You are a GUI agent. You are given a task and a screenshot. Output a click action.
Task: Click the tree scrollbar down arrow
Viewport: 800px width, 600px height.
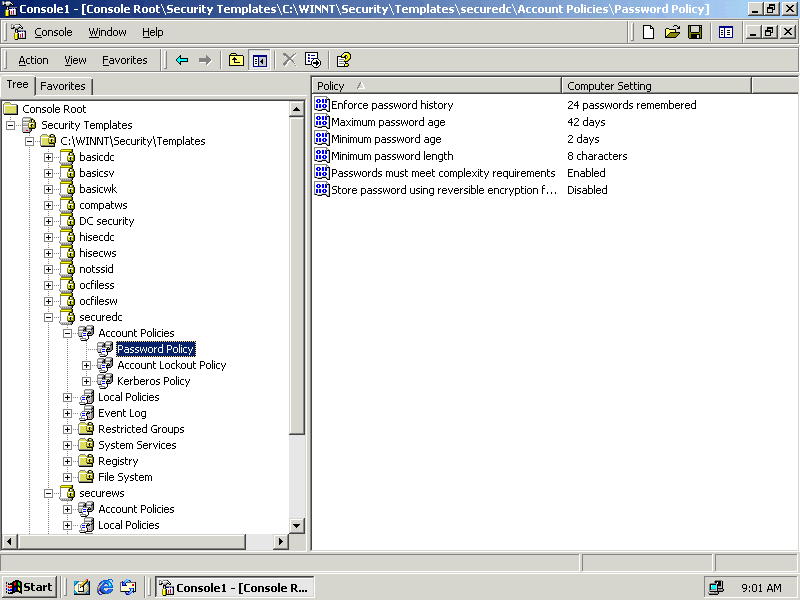pos(297,525)
